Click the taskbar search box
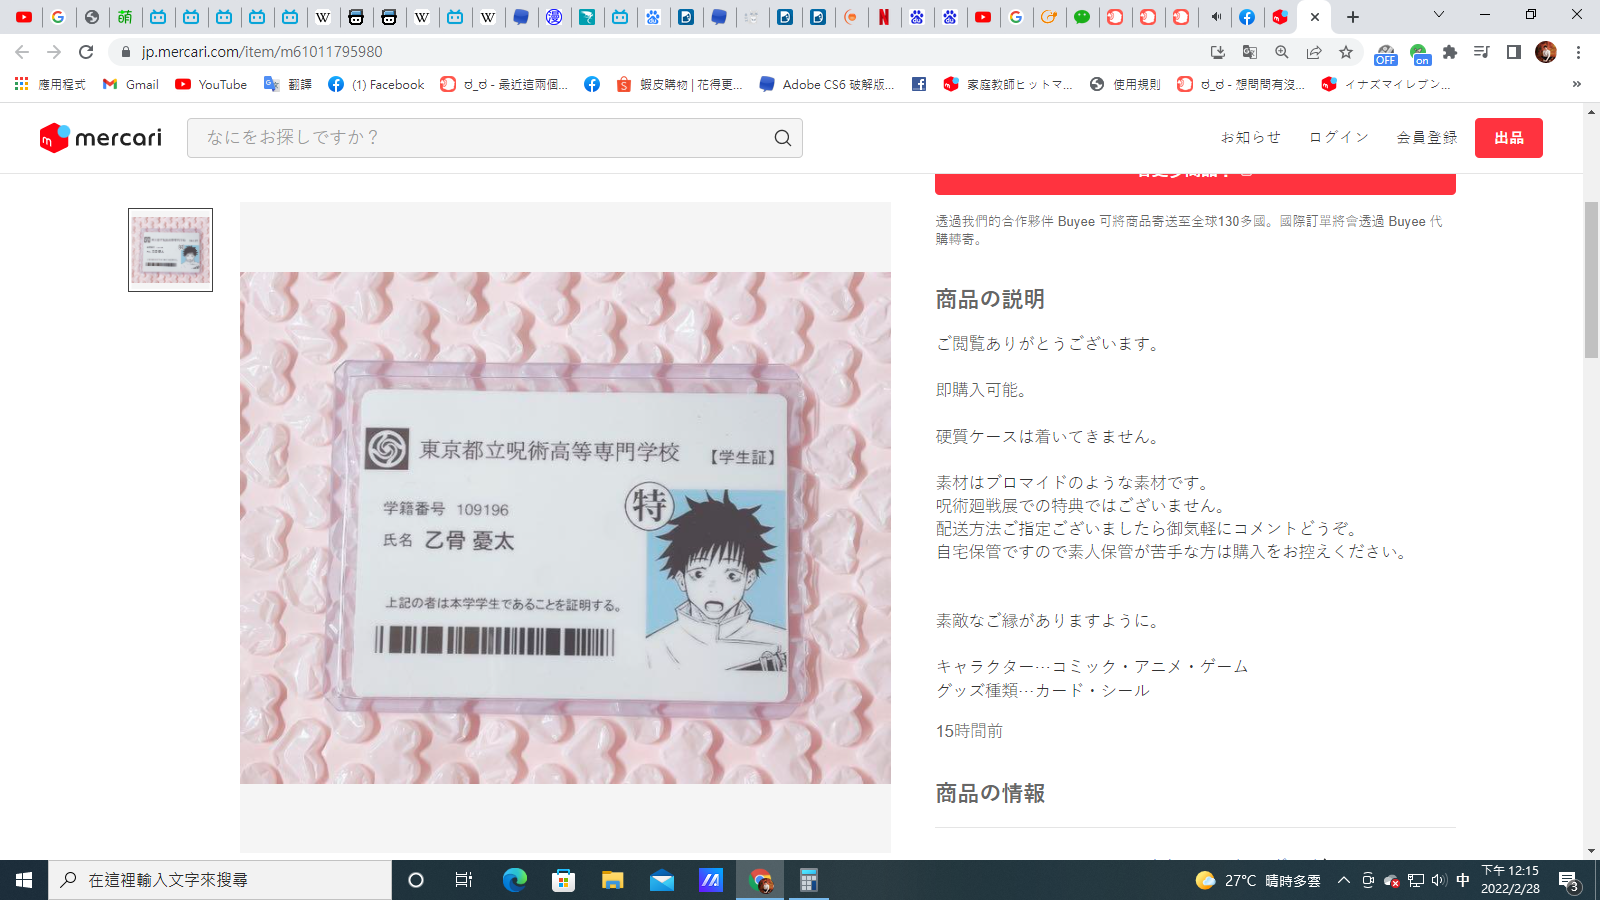 coord(220,880)
